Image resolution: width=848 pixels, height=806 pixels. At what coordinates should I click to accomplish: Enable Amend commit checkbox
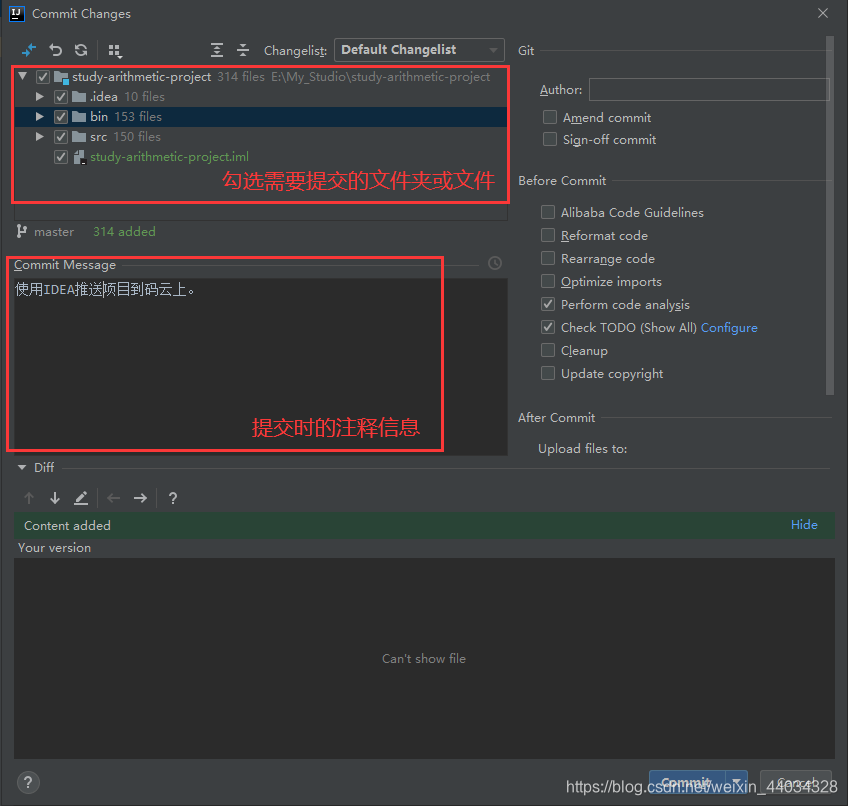point(549,117)
